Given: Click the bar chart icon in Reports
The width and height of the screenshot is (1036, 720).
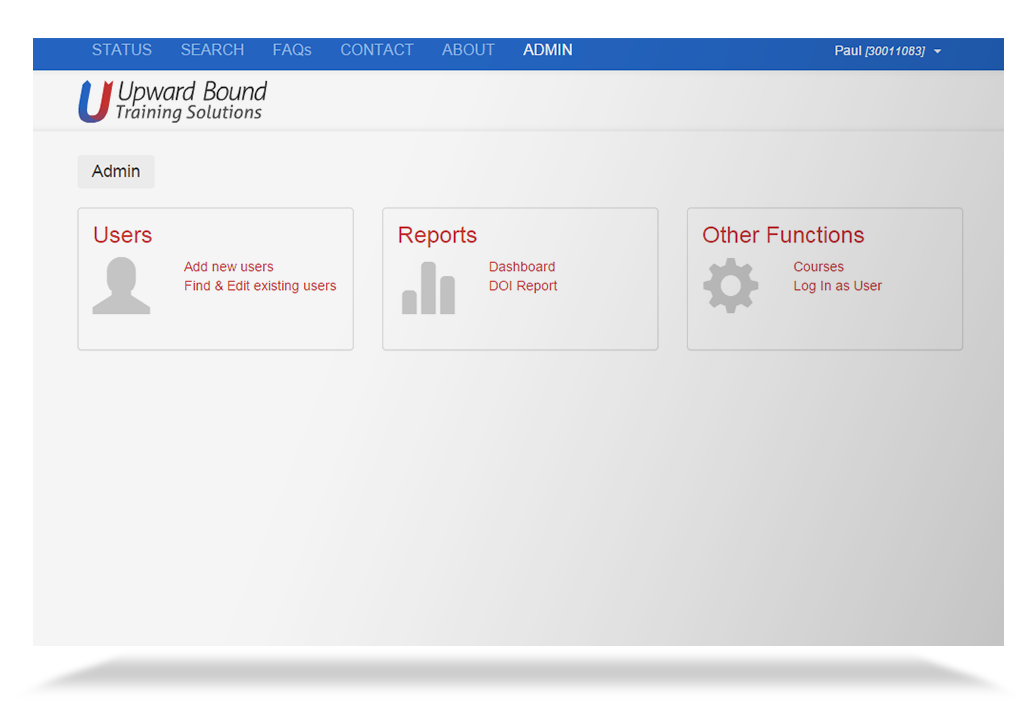Looking at the screenshot, I should click(x=428, y=287).
